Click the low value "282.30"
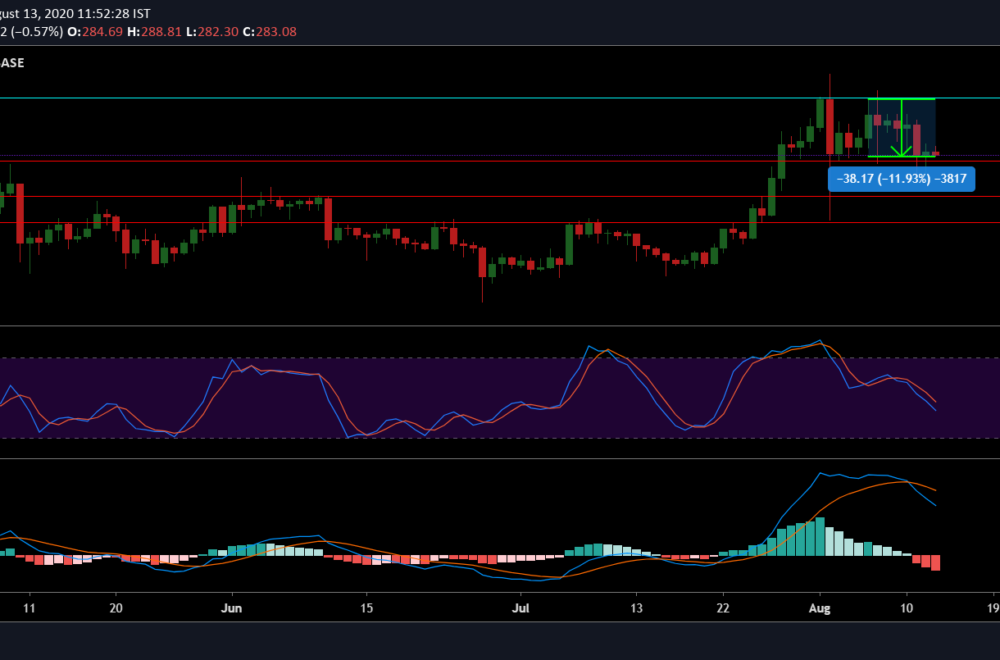The image size is (1000, 660). (x=218, y=32)
